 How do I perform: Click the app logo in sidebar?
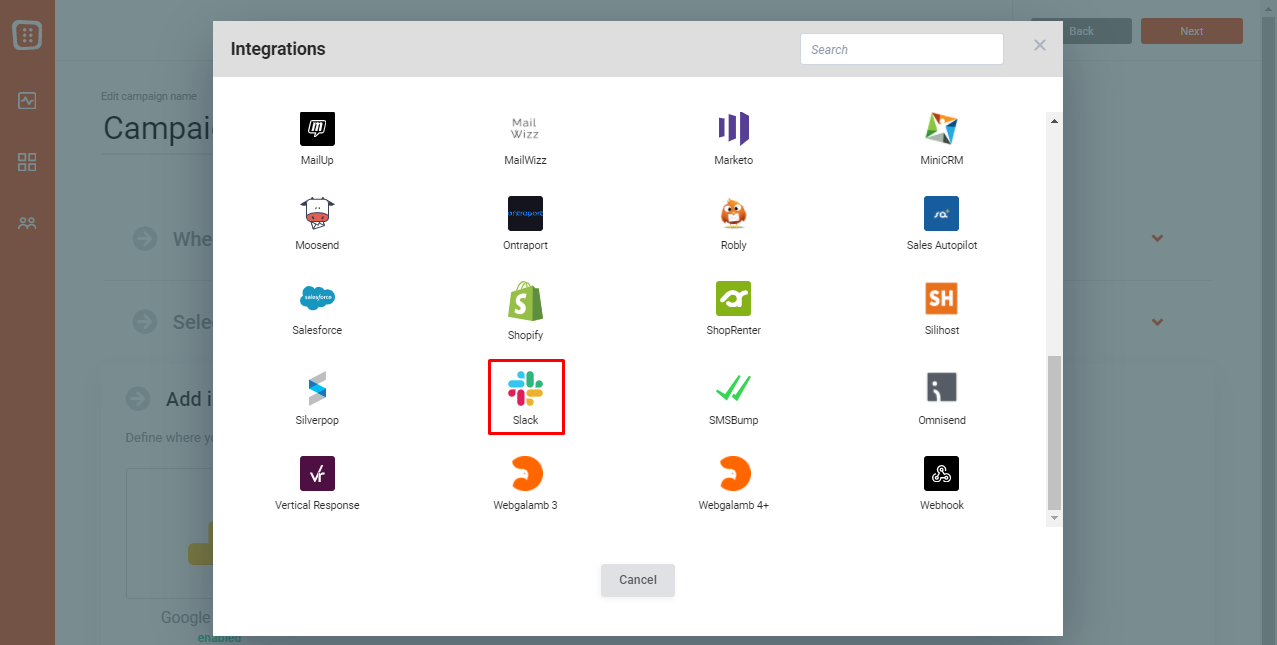[x=27, y=36]
